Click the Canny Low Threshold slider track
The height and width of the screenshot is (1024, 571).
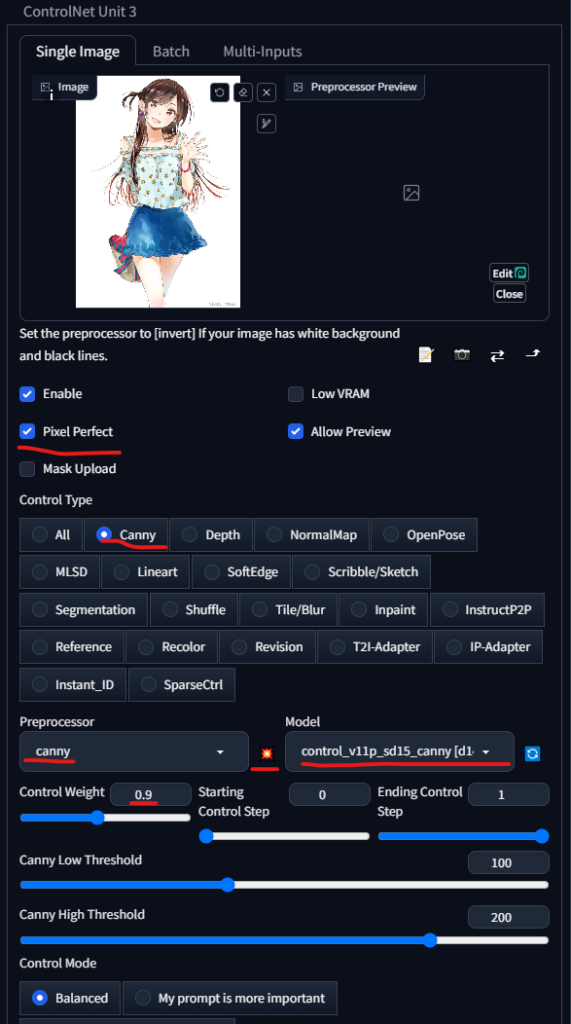[x=284, y=885]
